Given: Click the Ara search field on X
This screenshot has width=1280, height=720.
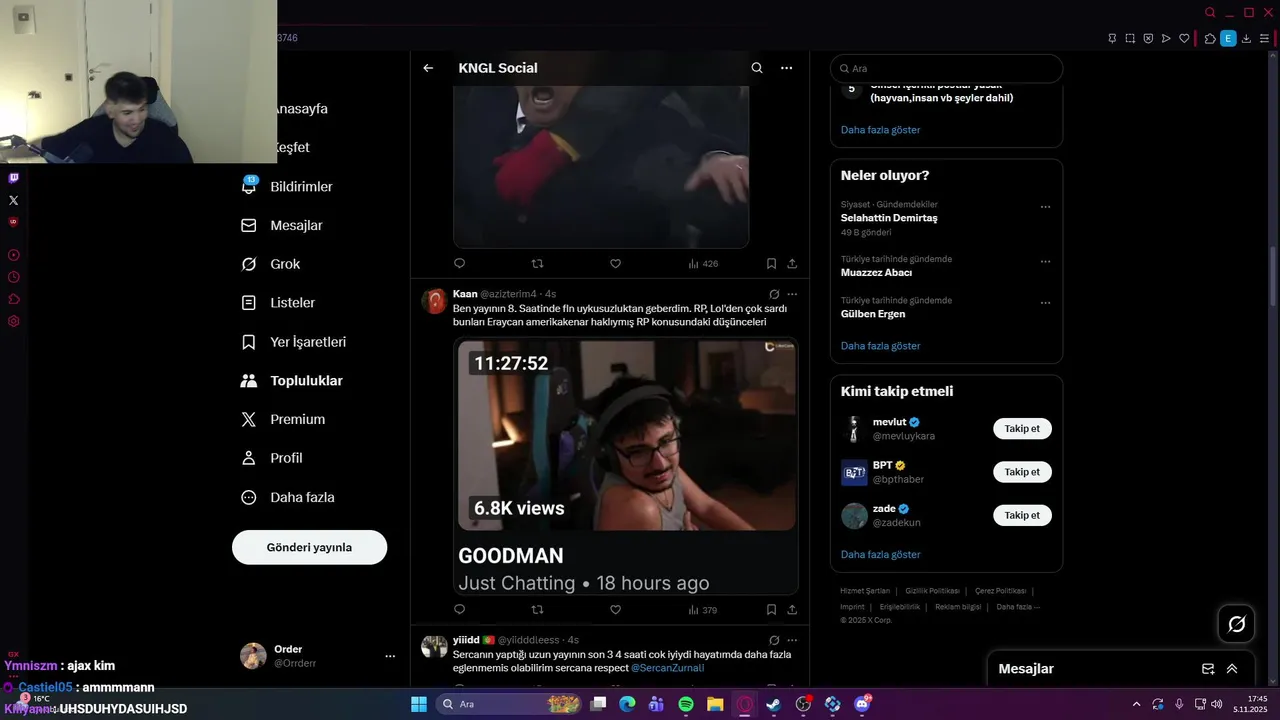Looking at the screenshot, I should [946, 69].
